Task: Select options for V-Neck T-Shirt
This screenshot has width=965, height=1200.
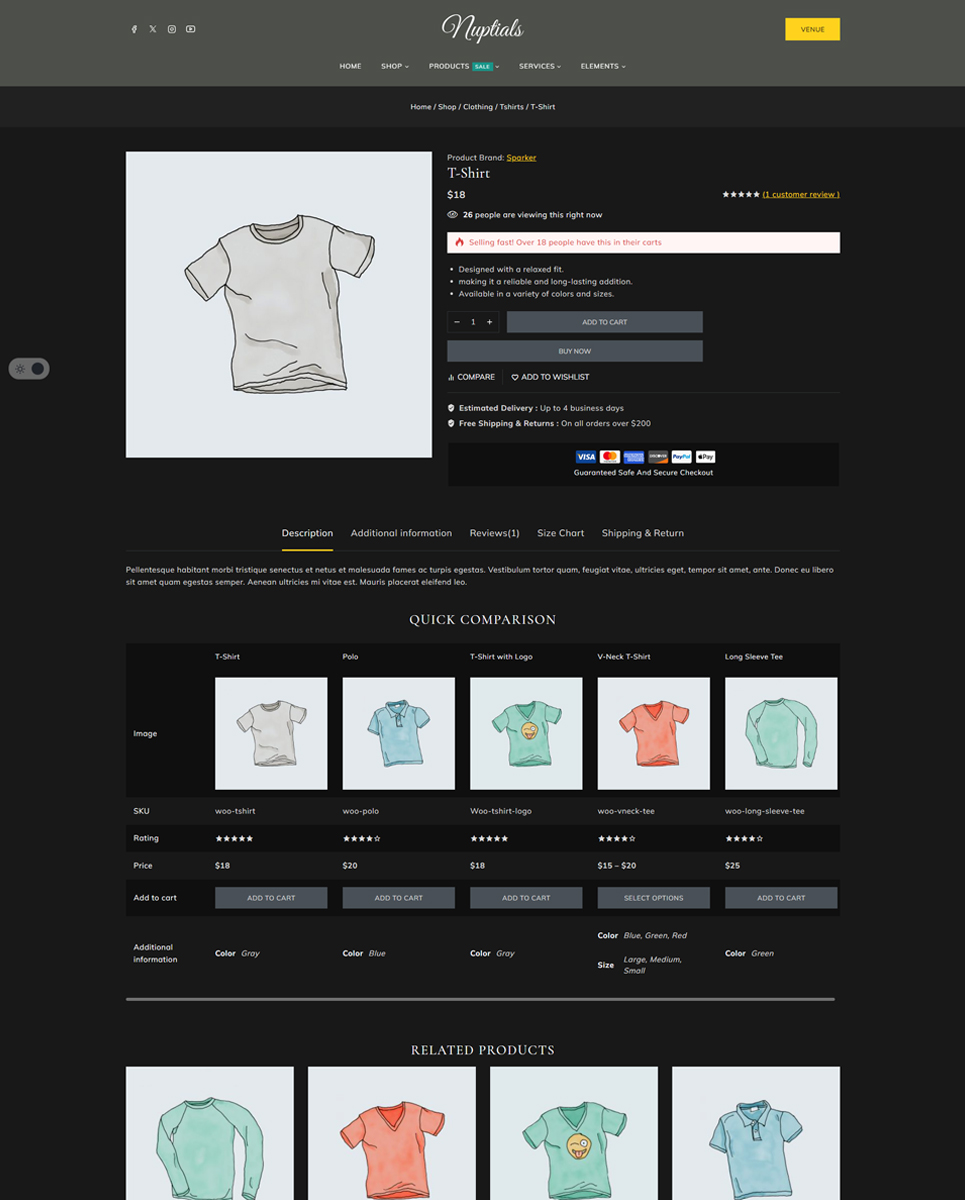Action: [x=654, y=898]
